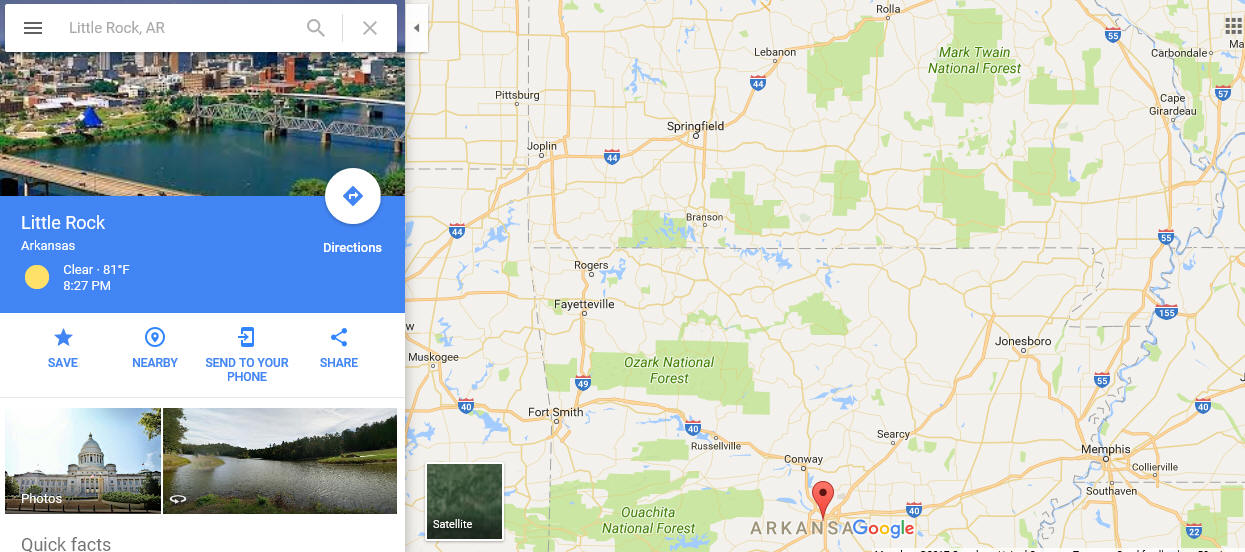Open Google apps grid icon

1234,26
